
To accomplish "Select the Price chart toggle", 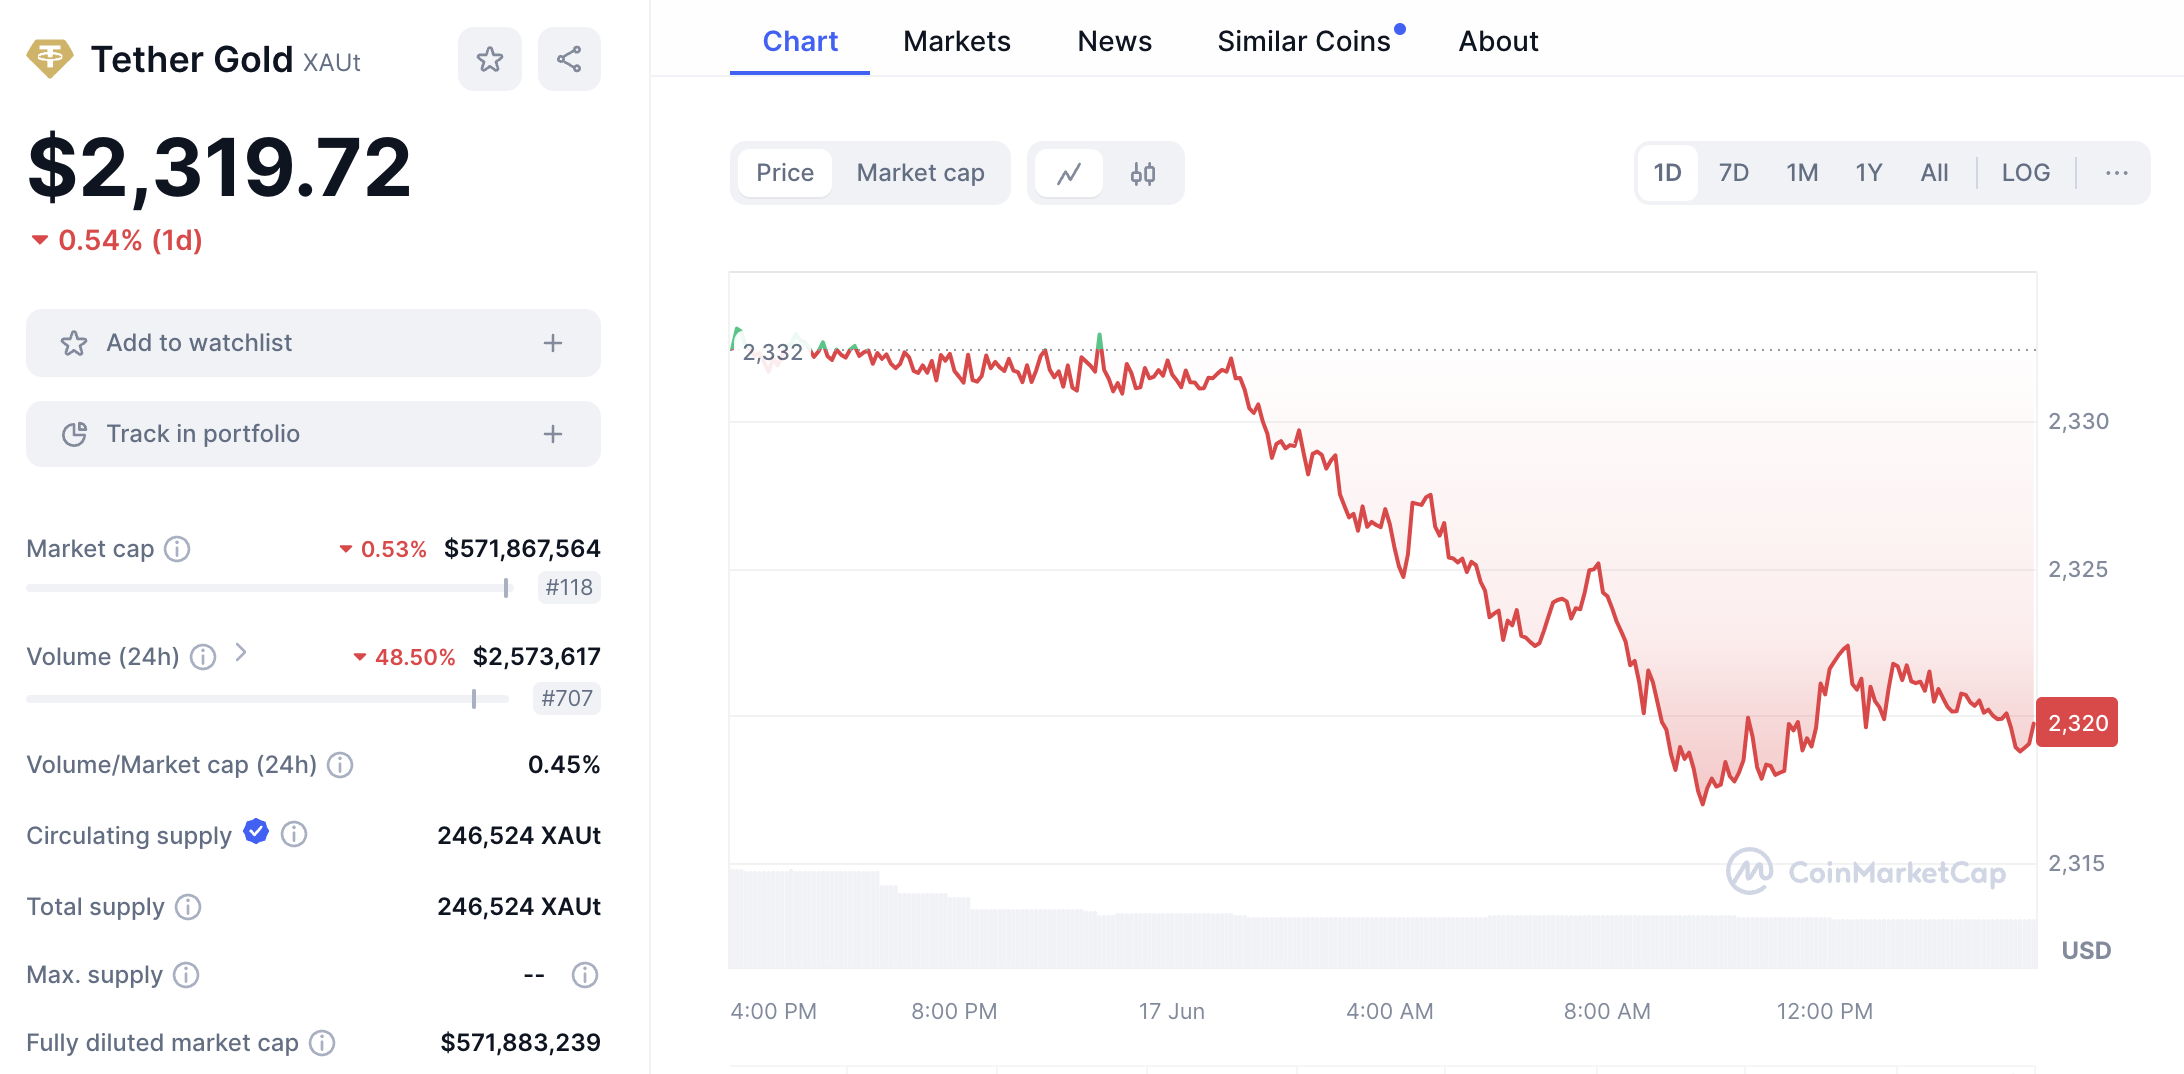I will pos(785,173).
